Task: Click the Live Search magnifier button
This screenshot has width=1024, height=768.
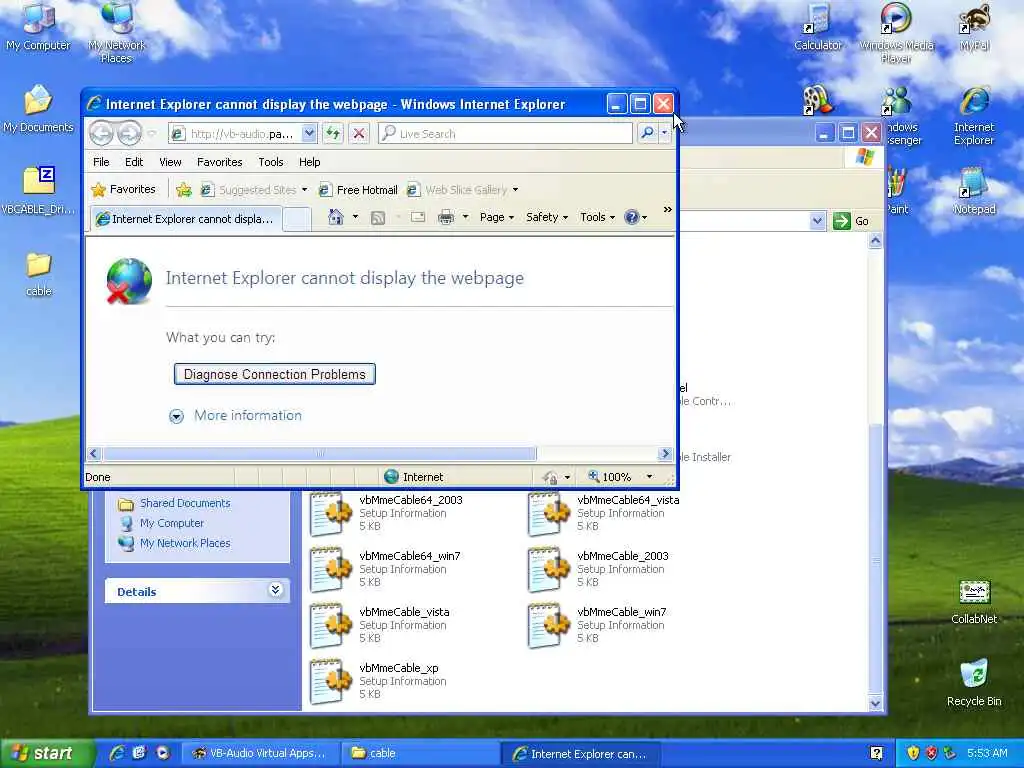Action: (x=647, y=133)
